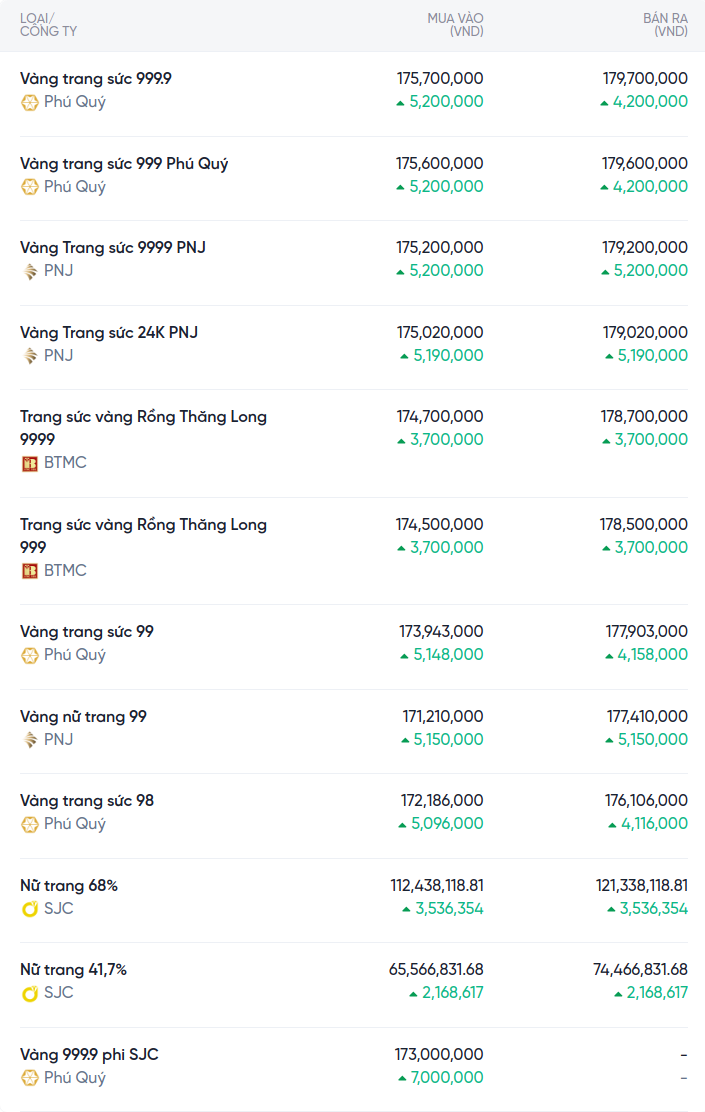Select Vàng trang sức 99 title
Image resolution: width=705 pixels, height=1112 pixels.
[87, 632]
